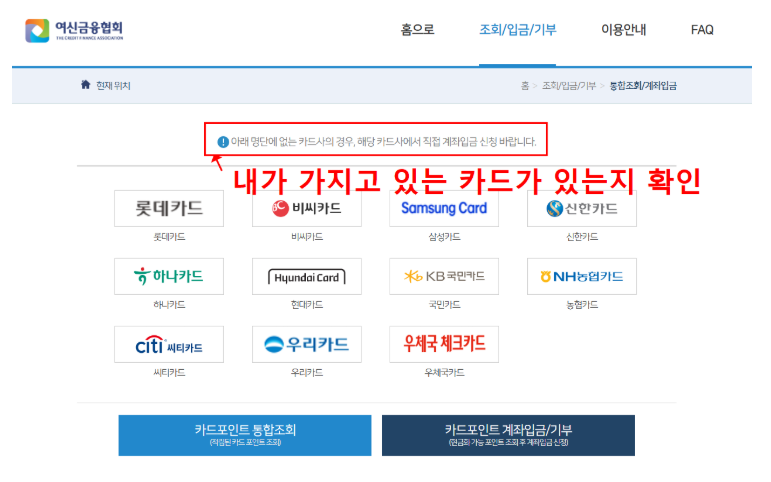Screen dimensions: 771x482
Task: Click the 현재 위치 label
Action: 113,86
